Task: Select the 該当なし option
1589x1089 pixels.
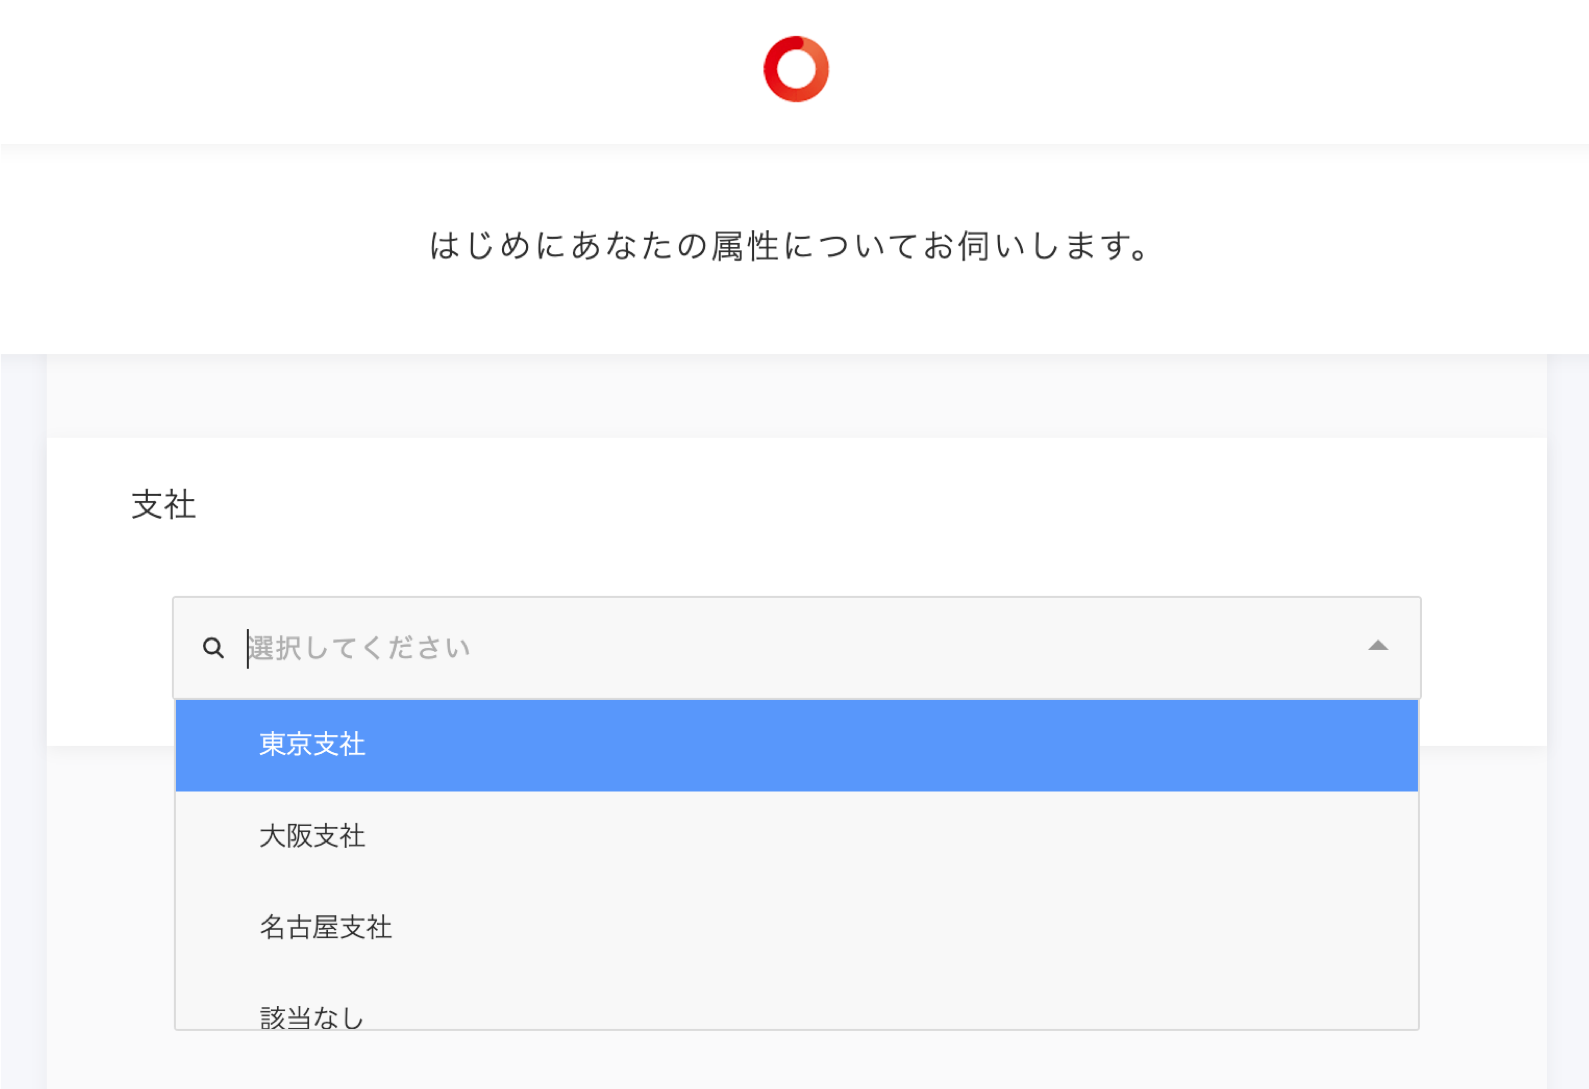Action: [x=312, y=1016]
